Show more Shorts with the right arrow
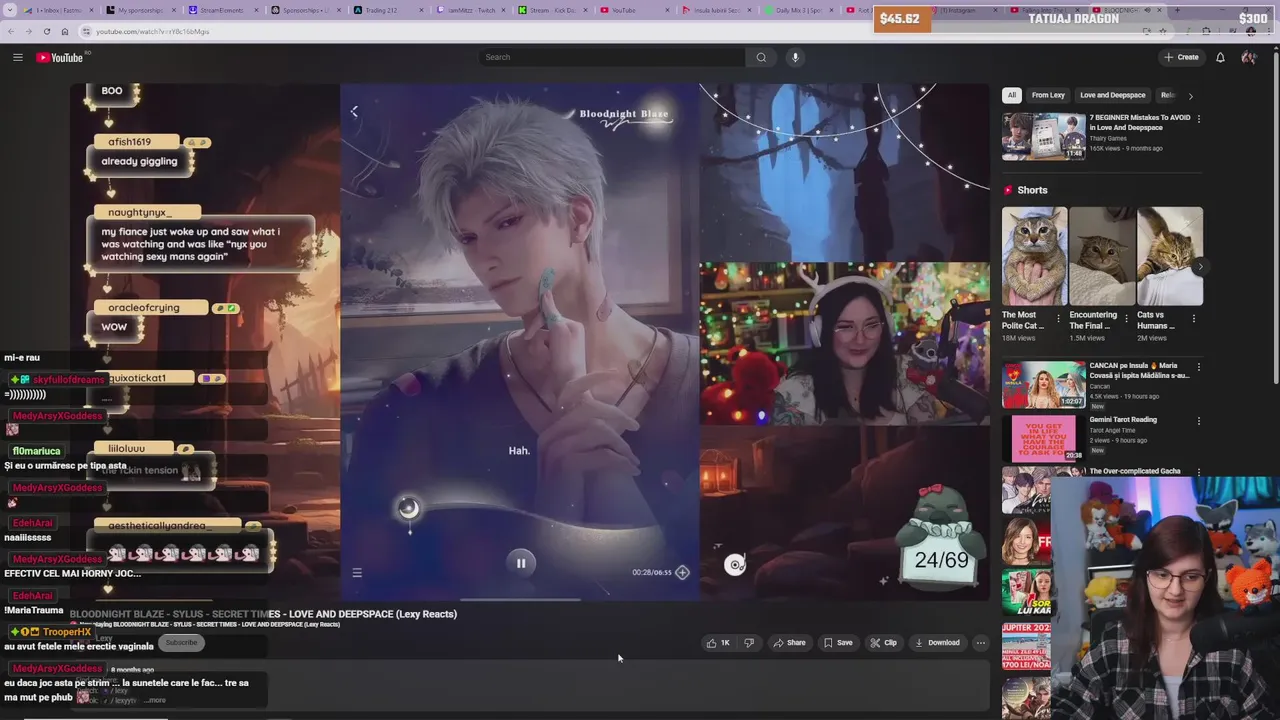The image size is (1280, 720). pos(1200,266)
